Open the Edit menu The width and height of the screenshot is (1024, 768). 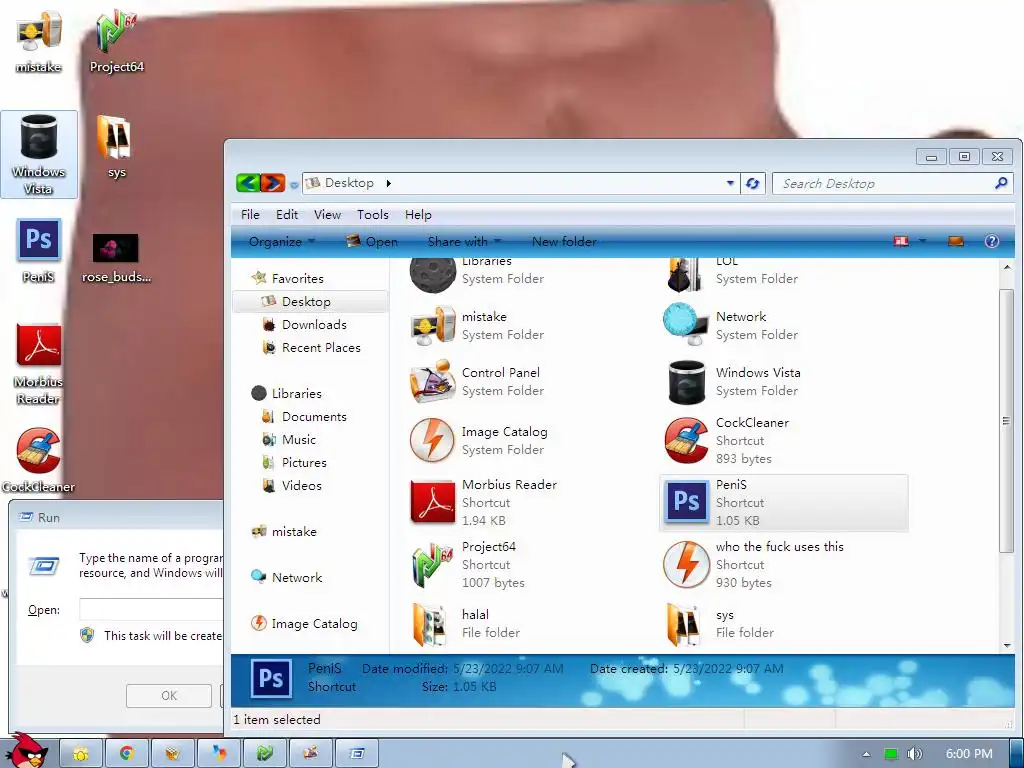287,215
